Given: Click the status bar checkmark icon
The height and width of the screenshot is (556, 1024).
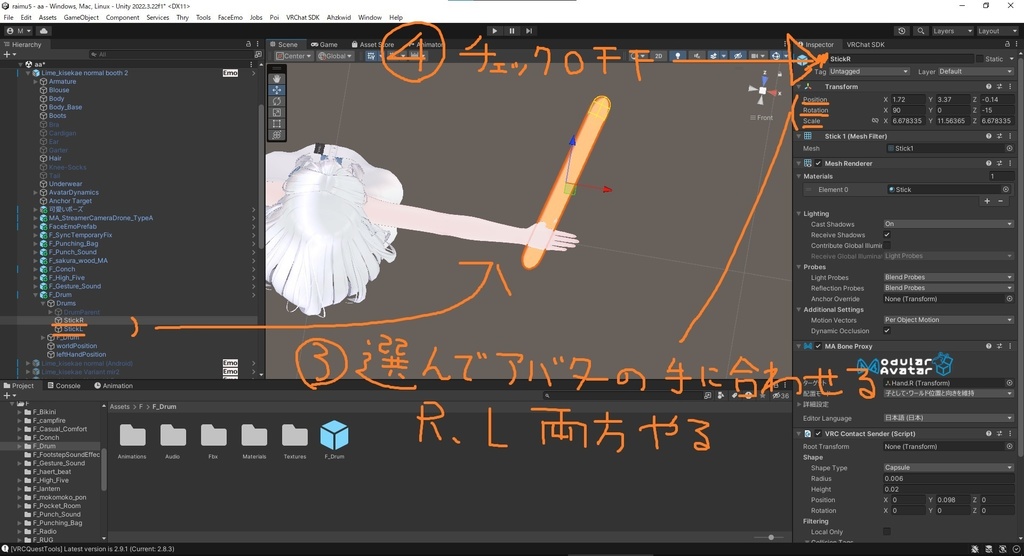Looking at the screenshot, I should 1016,549.
